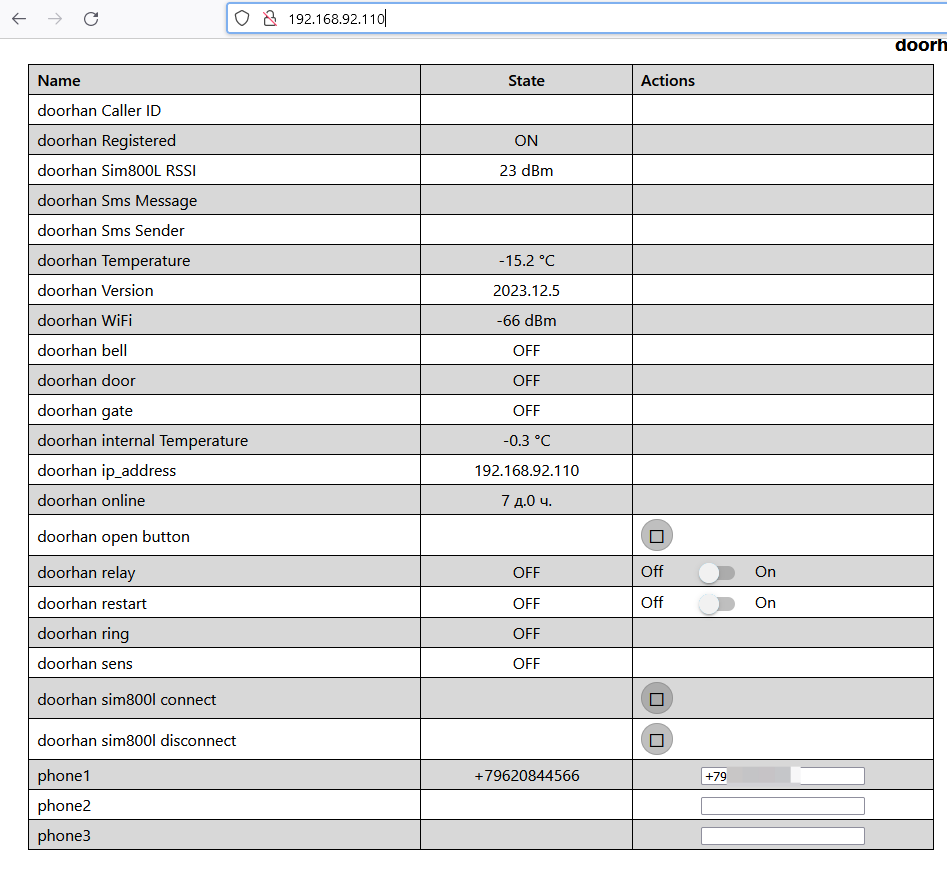This screenshot has height=872, width=947.
Task: Select the doorhan ip_address row name
Action: pos(107,471)
